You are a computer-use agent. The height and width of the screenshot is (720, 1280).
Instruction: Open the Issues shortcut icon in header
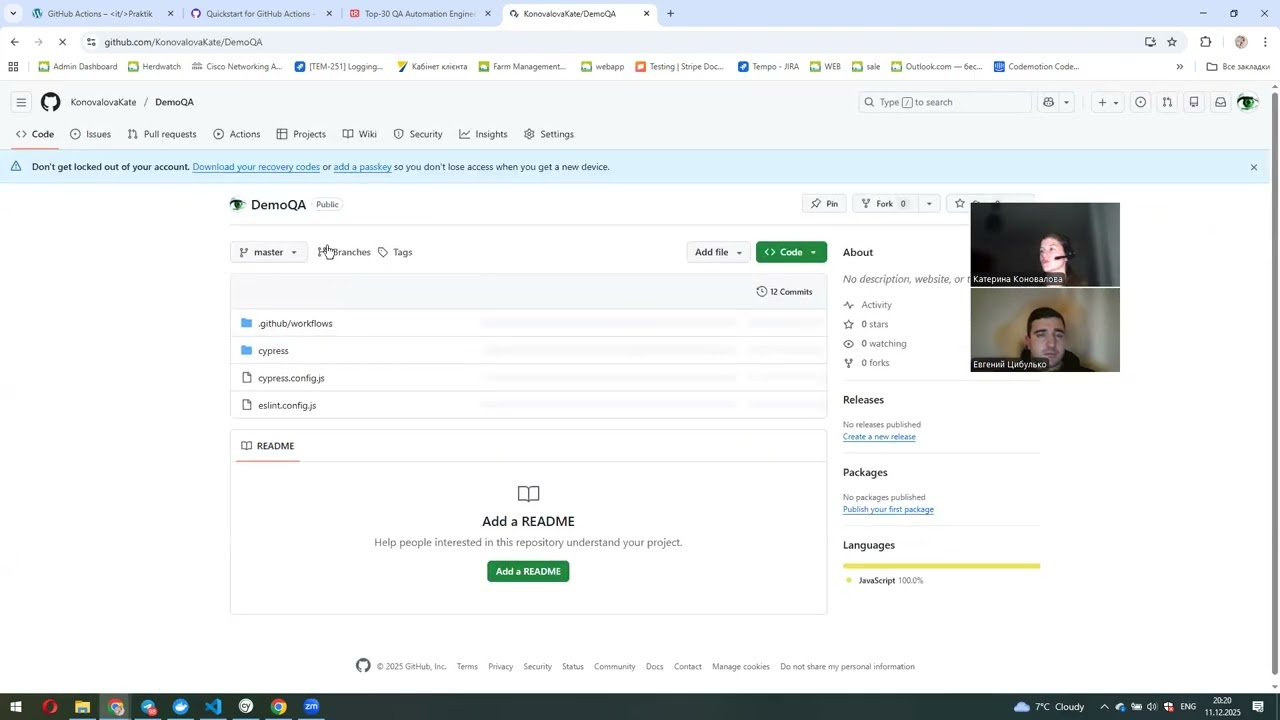1140,102
